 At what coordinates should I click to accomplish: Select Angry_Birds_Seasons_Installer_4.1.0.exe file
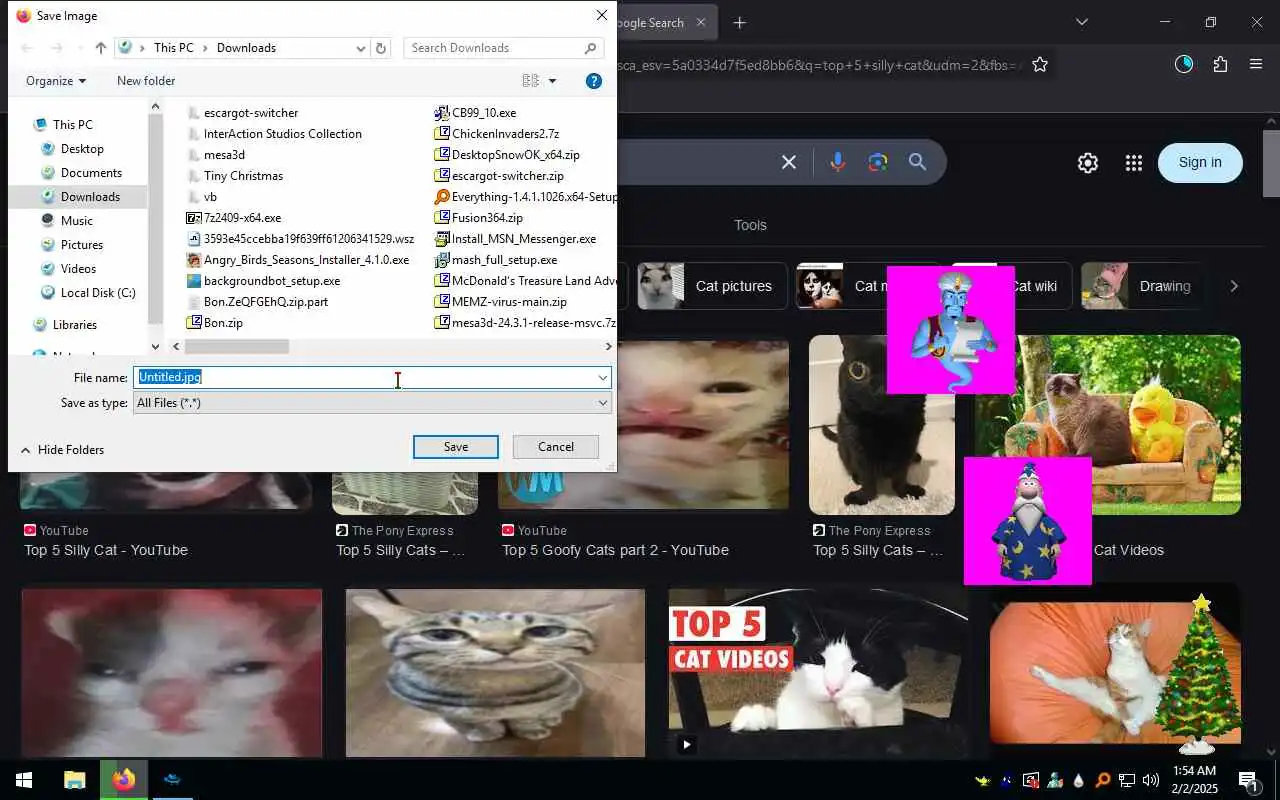[306, 260]
